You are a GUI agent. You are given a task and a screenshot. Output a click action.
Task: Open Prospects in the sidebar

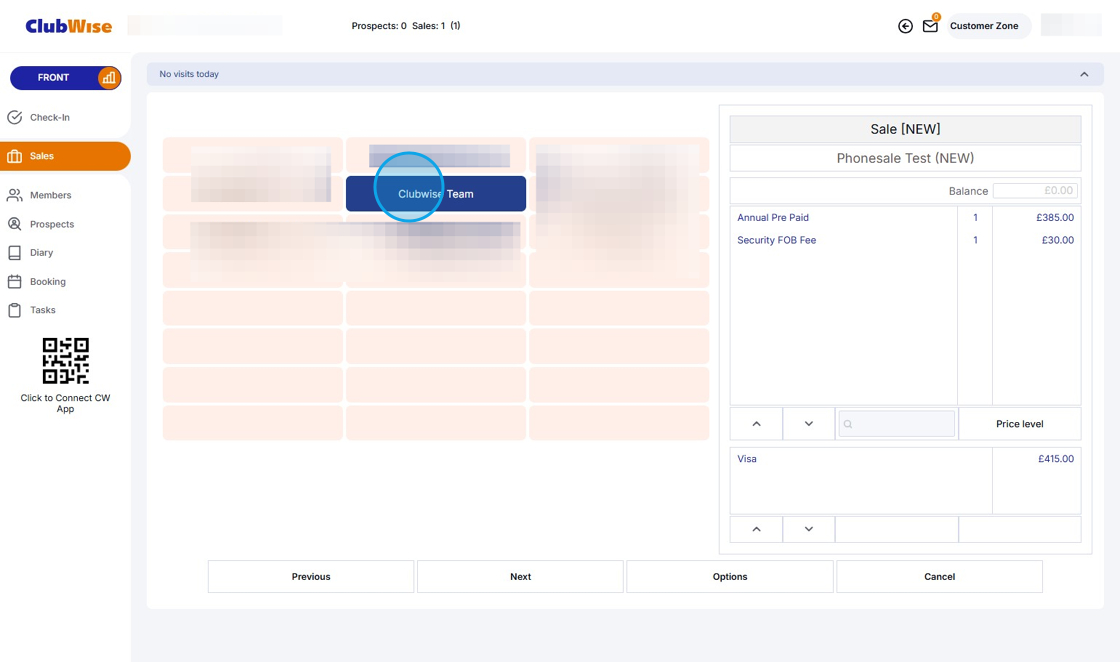click(65, 224)
